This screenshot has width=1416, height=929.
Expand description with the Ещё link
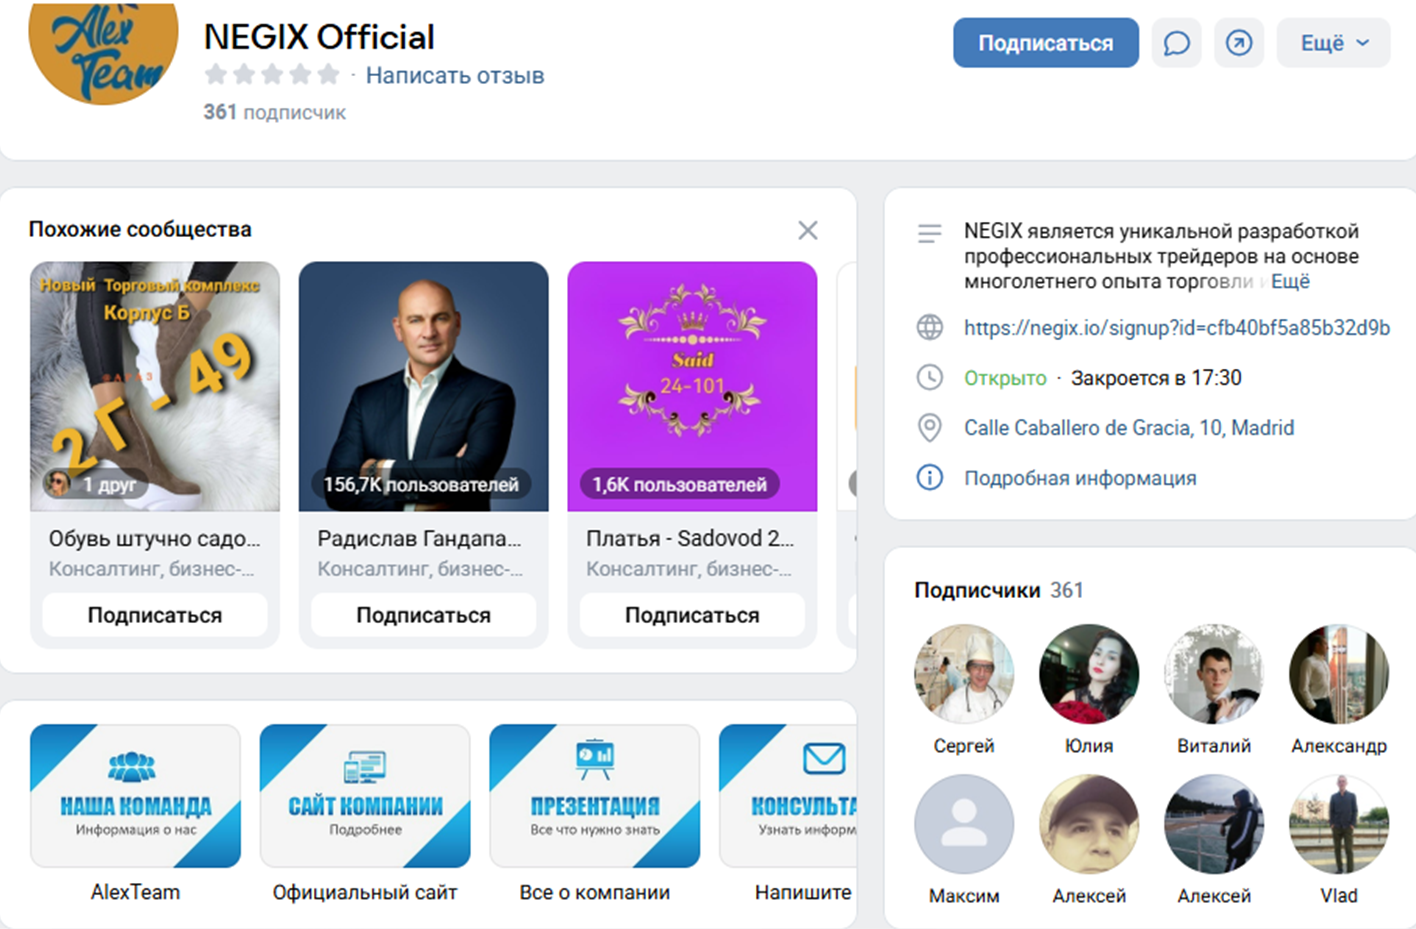coord(1290,282)
